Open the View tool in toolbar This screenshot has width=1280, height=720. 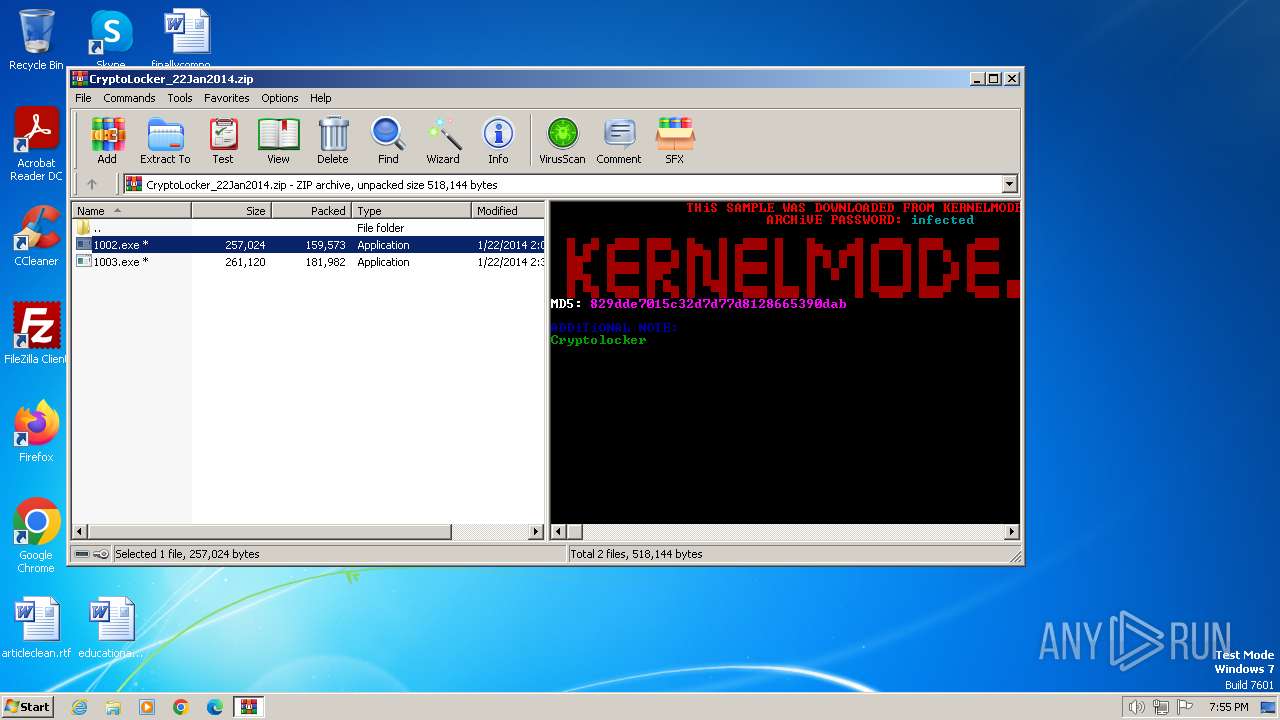tap(278, 140)
